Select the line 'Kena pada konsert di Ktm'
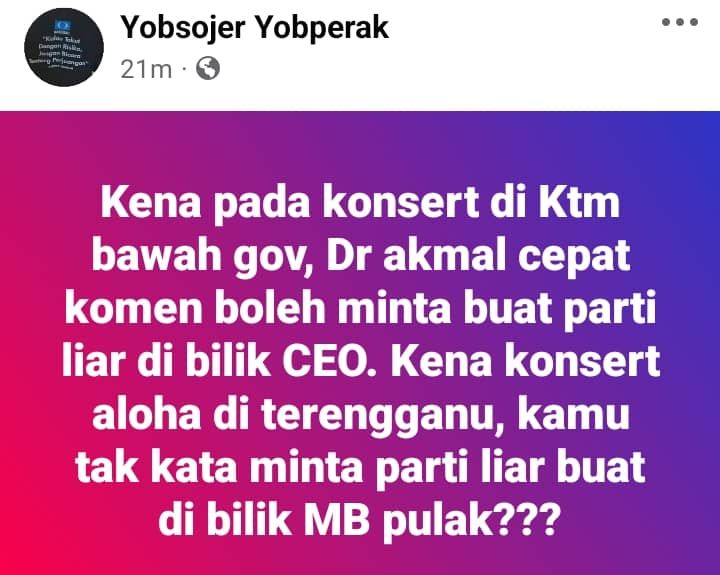 click(x=360, y=204)
